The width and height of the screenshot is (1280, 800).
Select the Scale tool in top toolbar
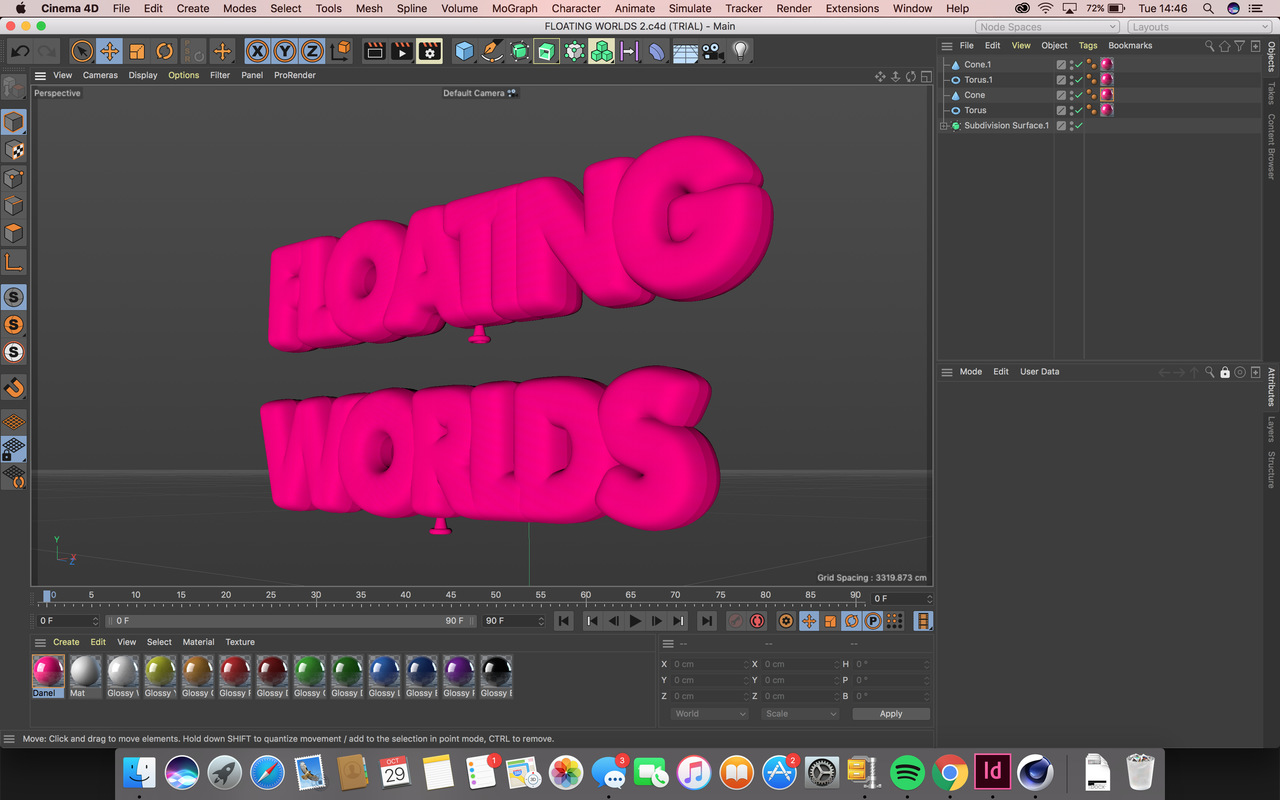[137, 51]
